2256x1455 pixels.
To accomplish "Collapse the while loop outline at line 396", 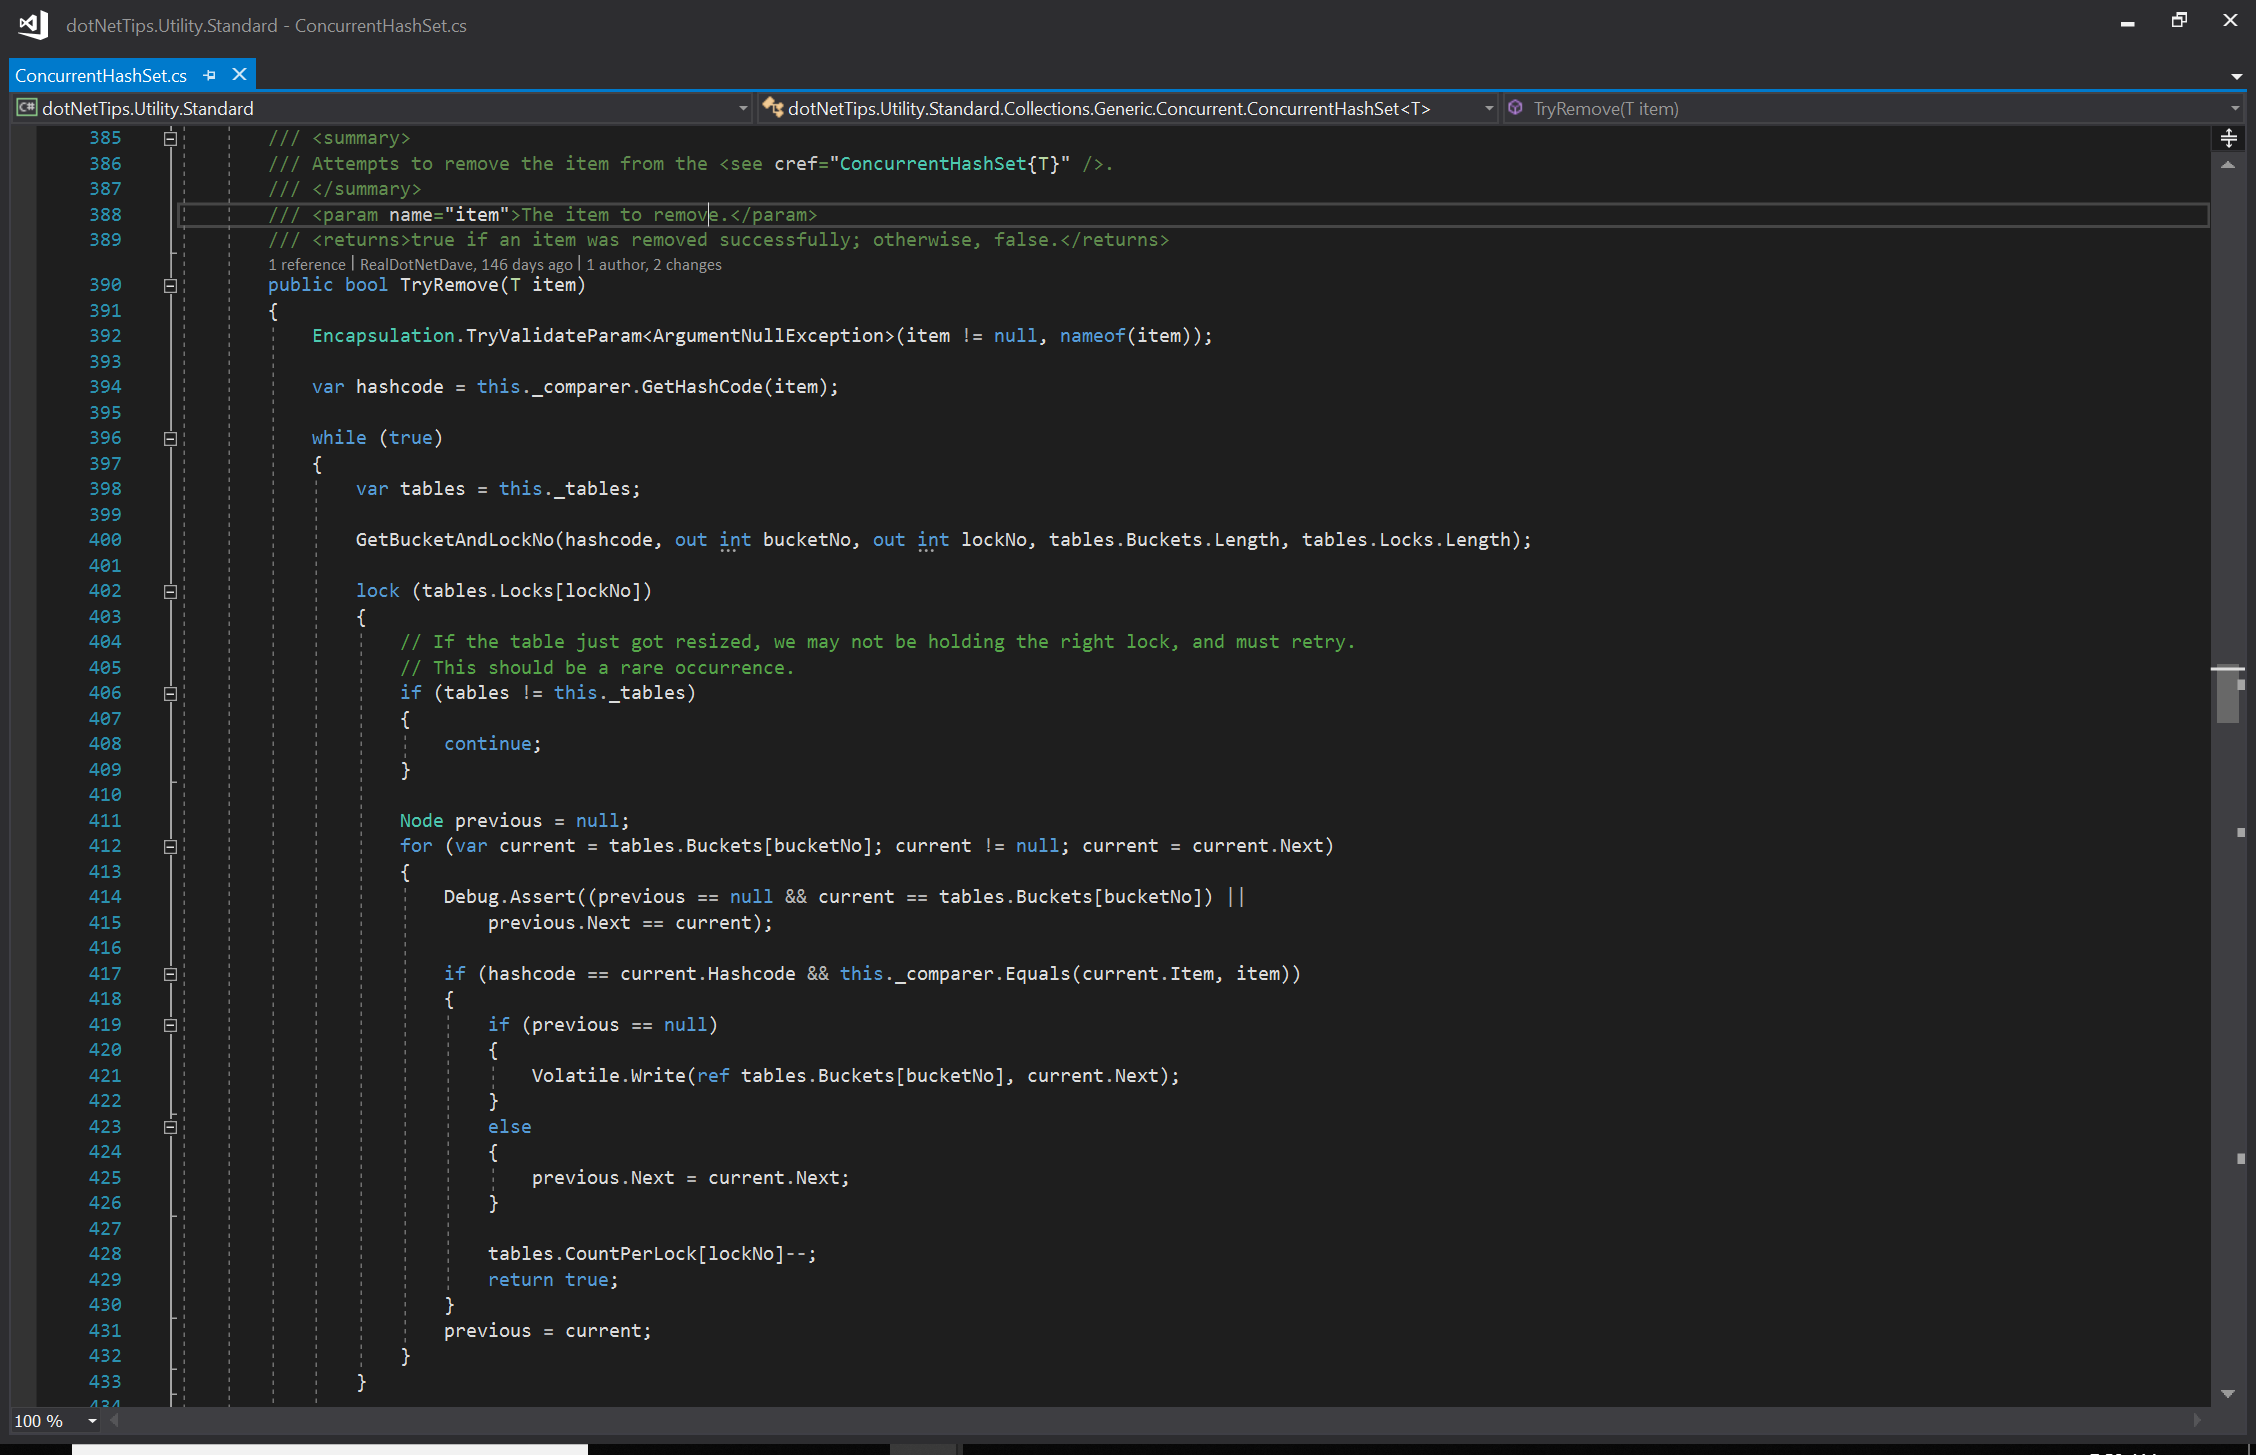I will click(x=170, y=438).
